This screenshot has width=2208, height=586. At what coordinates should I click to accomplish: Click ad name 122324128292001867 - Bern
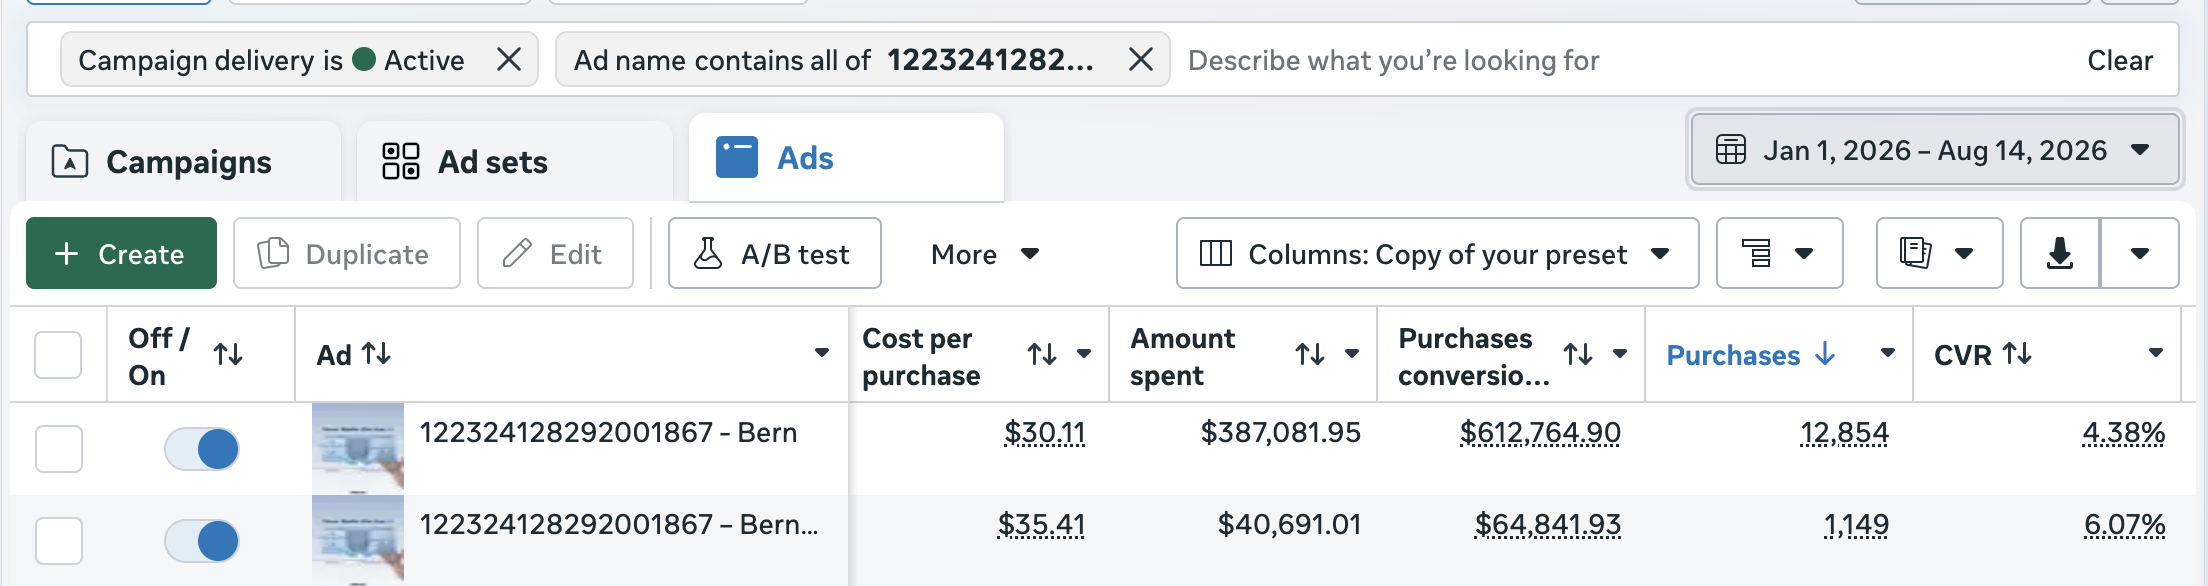(x=608, y=432)
